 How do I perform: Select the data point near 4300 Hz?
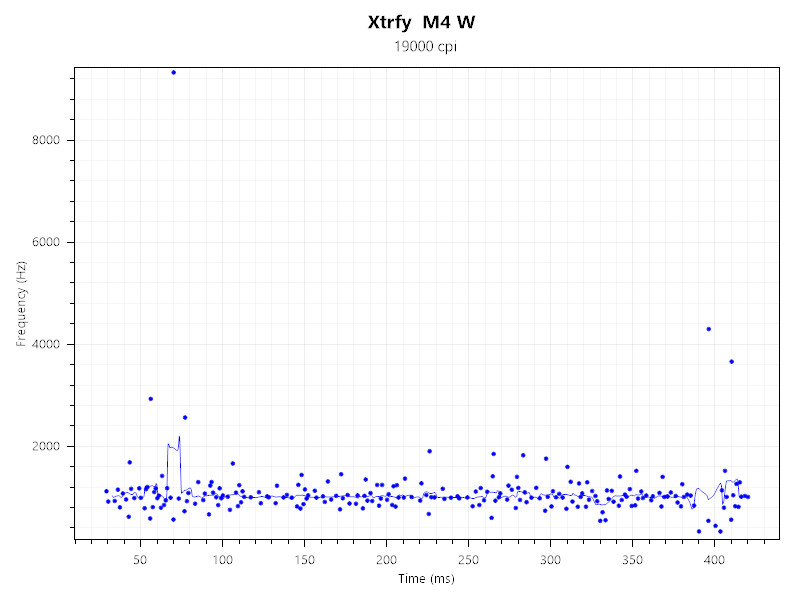tap(708, 329)
